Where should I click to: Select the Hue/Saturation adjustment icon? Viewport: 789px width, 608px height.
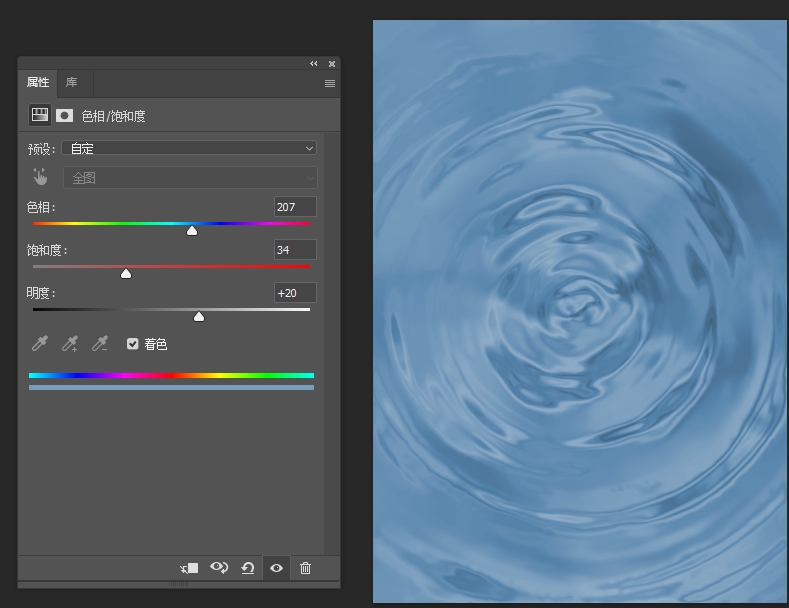pyautogui.click(x=40, y=115)
